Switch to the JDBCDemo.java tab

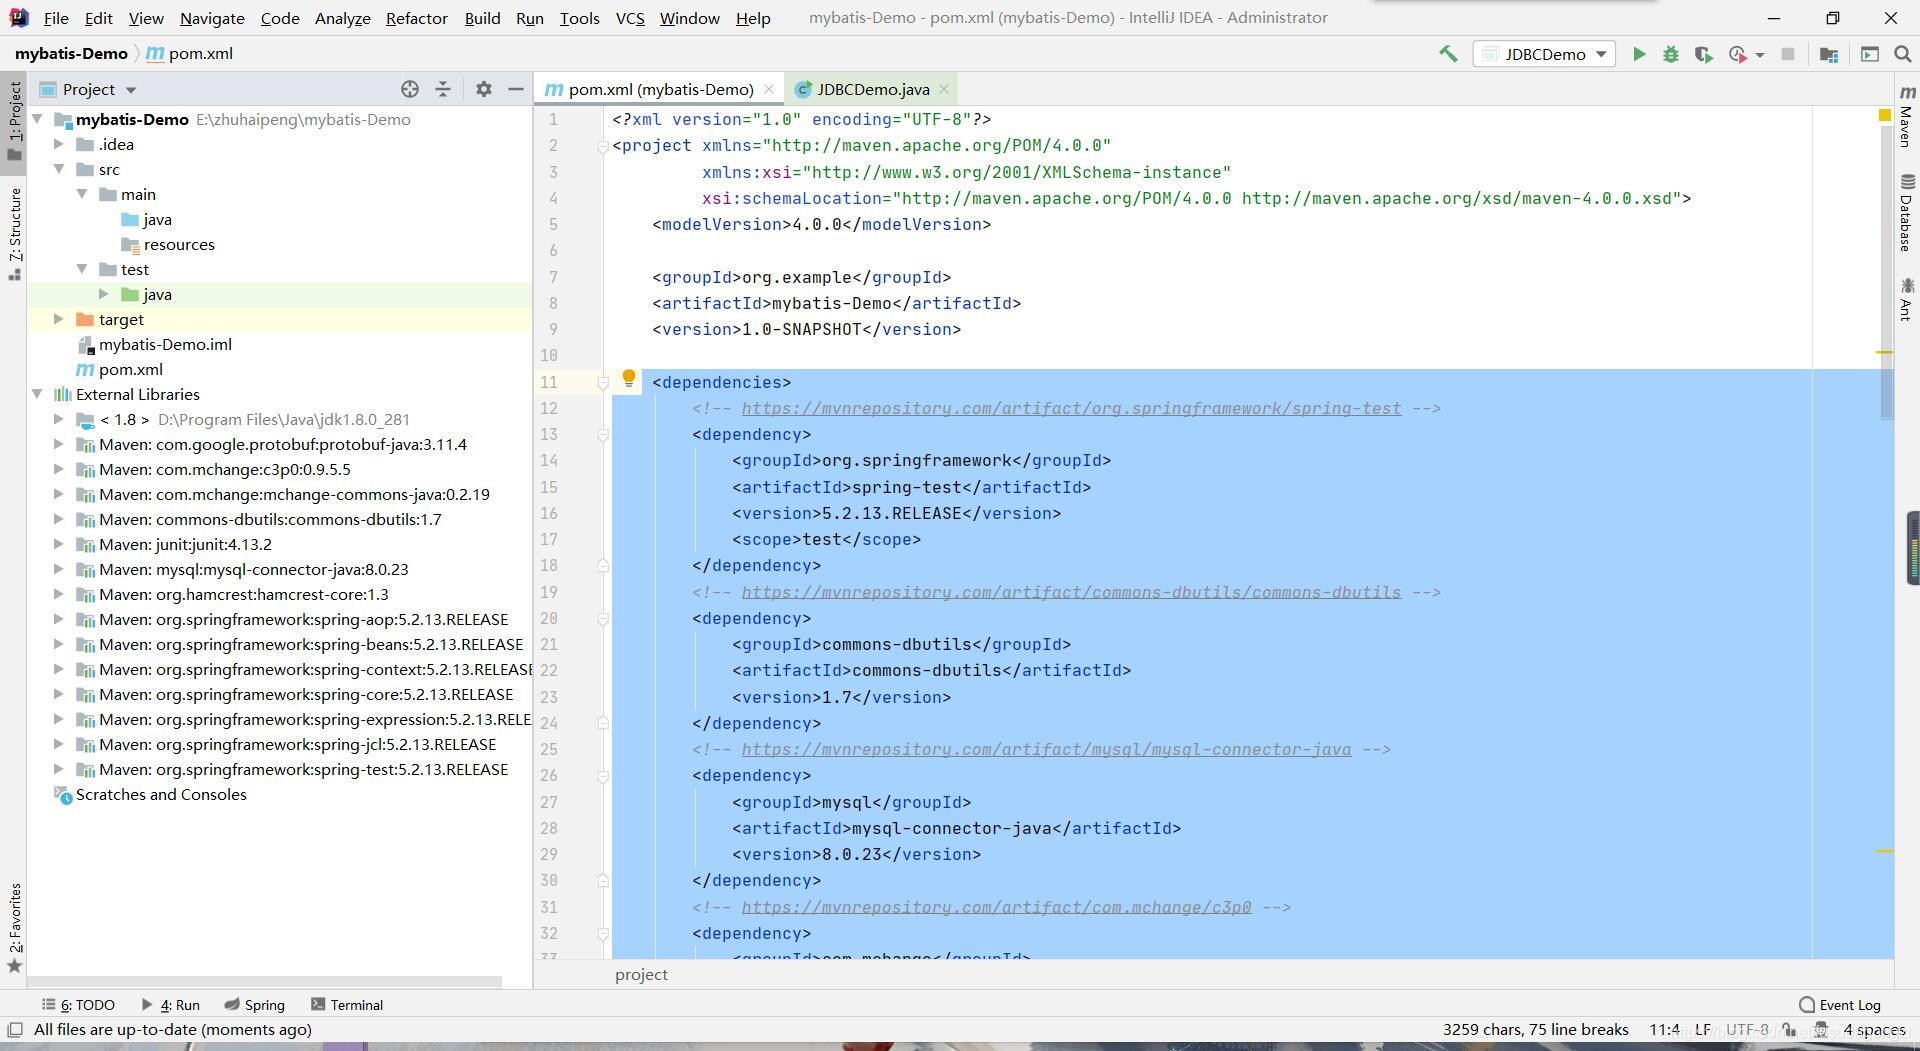pyautogui.click(x=872, y=89)
